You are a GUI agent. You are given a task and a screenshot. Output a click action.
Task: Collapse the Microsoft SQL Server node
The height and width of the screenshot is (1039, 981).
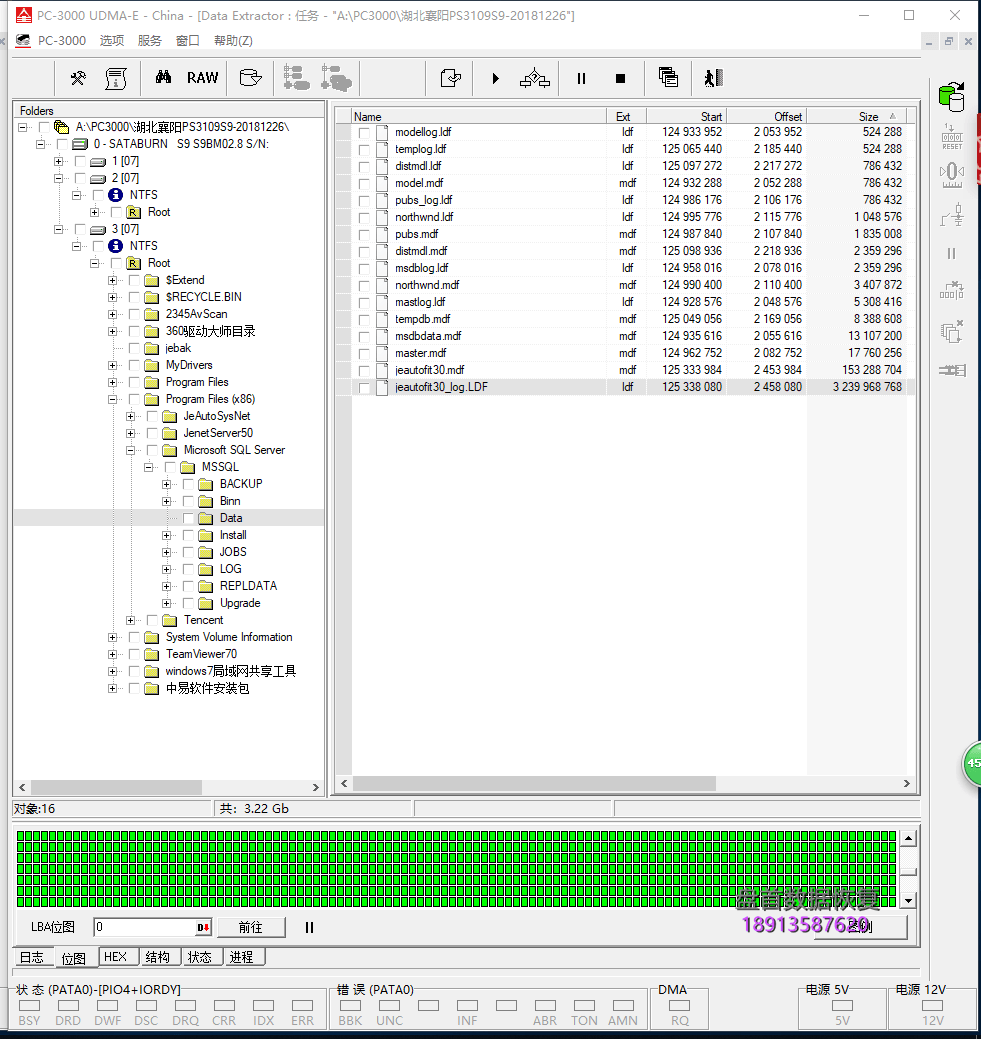pyautogui.click(x=131, y=451)
